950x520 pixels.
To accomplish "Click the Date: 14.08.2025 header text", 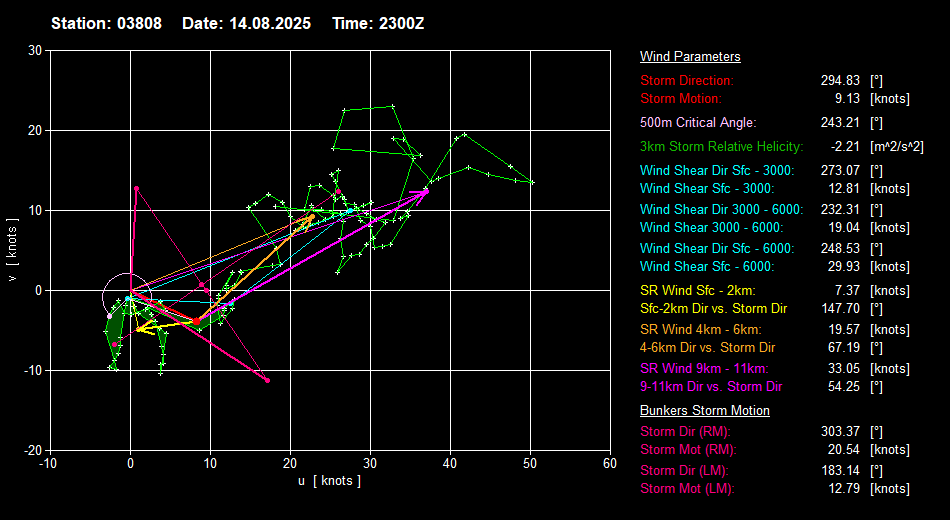I will tap(247, 24).
